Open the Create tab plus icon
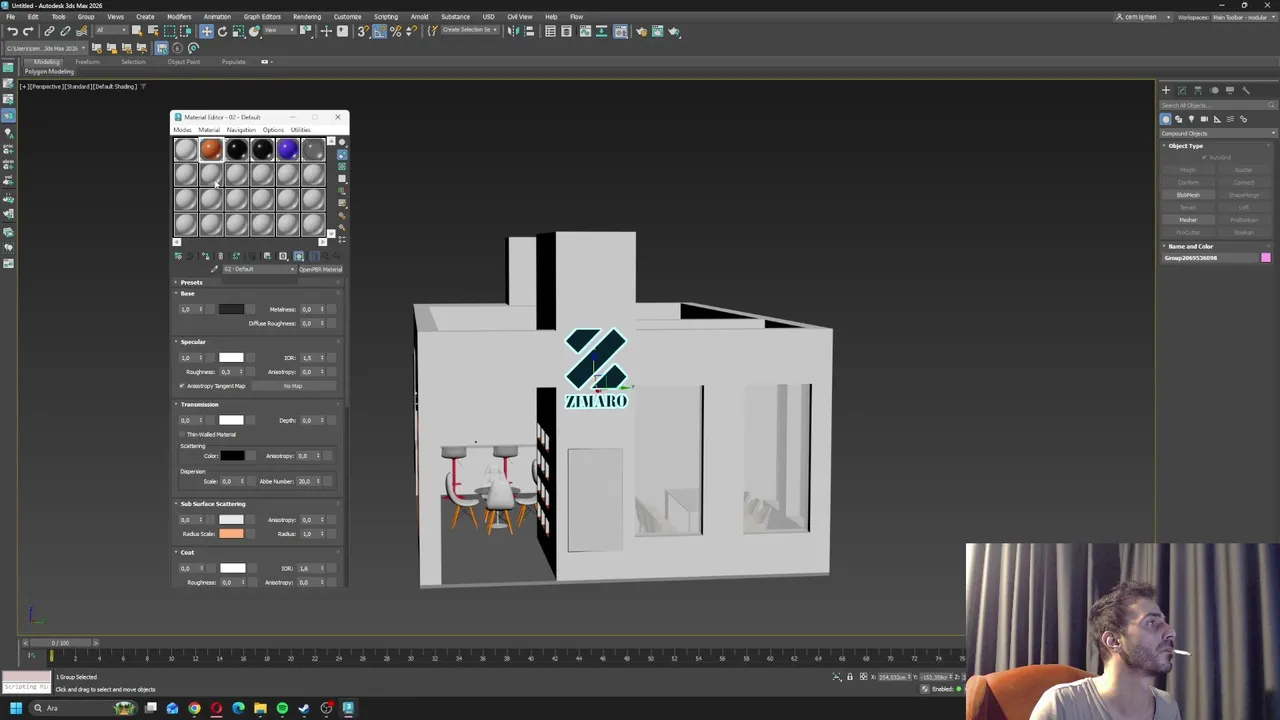 pos(1165,90)
